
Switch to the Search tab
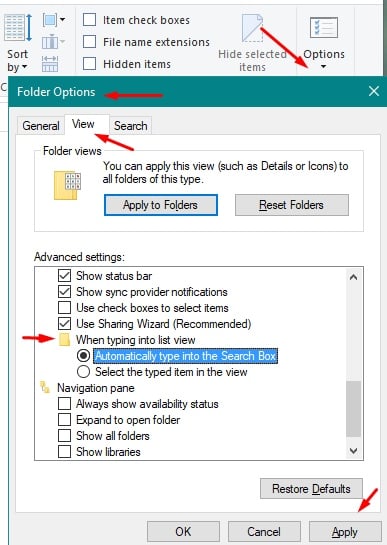131,125
